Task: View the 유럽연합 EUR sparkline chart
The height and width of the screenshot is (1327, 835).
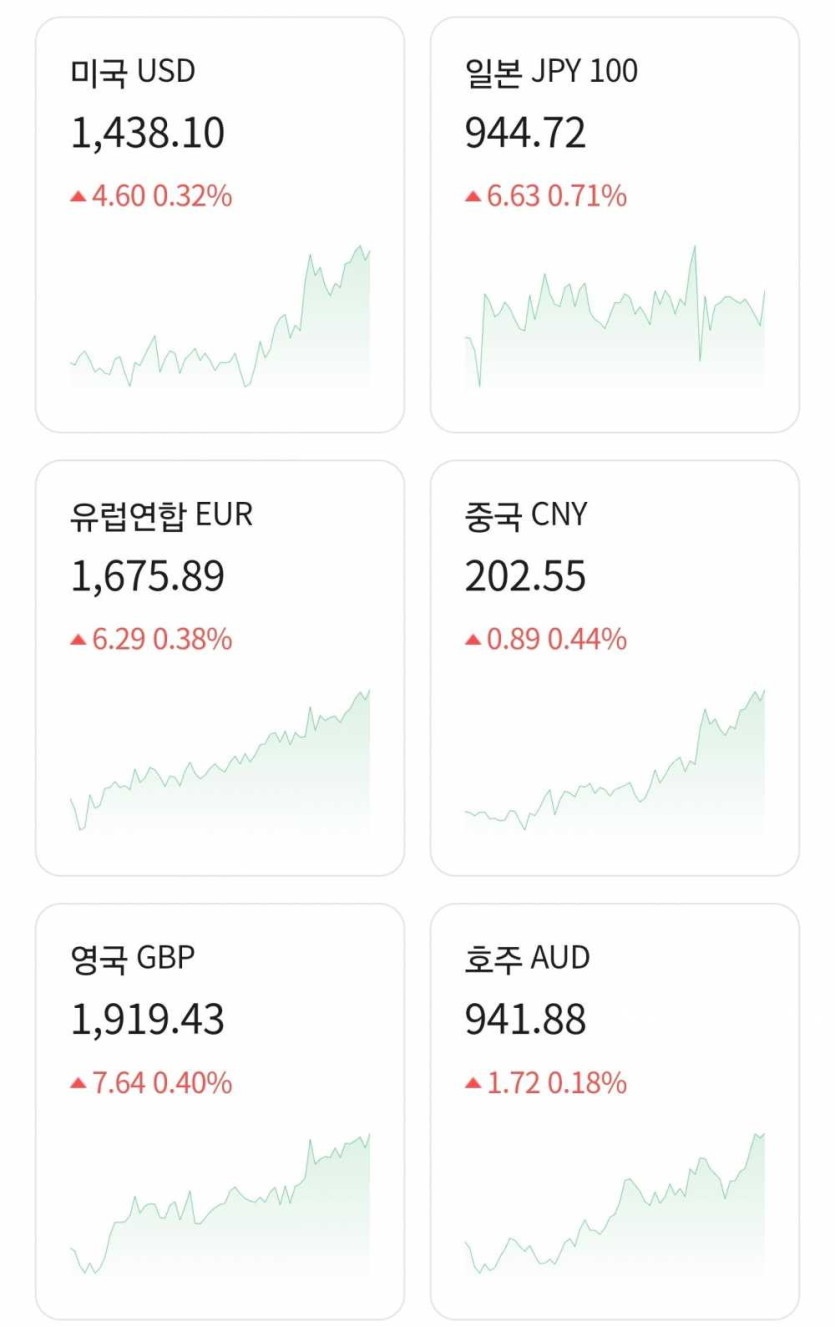Action: point(220,765)
